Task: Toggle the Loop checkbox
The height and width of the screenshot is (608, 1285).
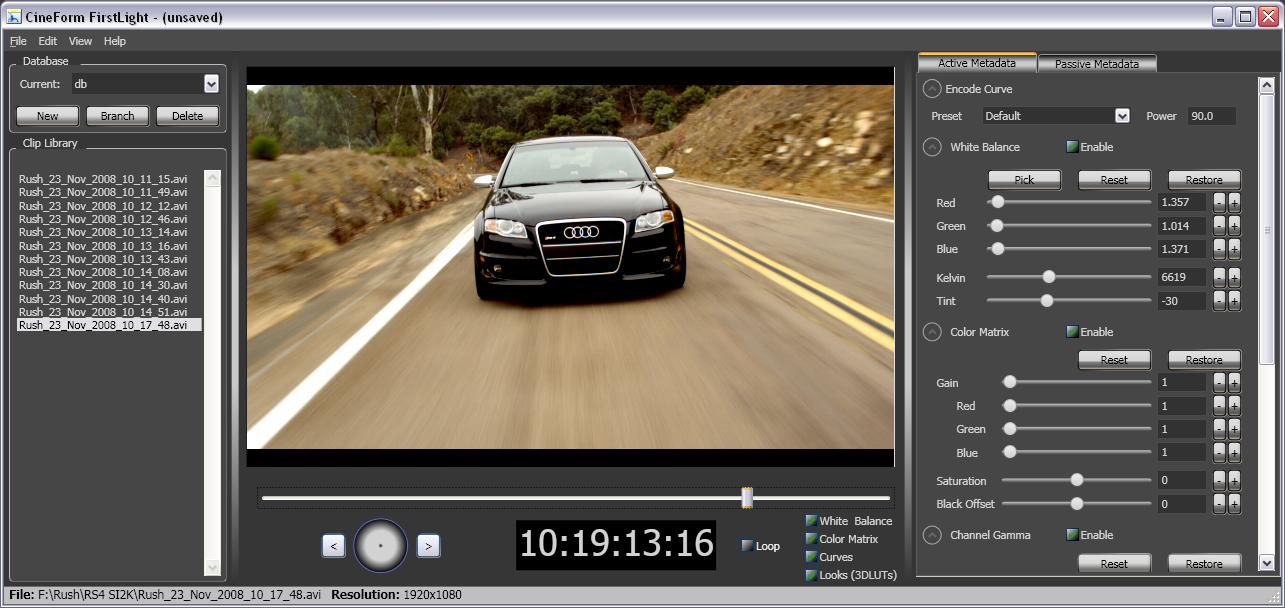Action: click(x=748, y=546)
